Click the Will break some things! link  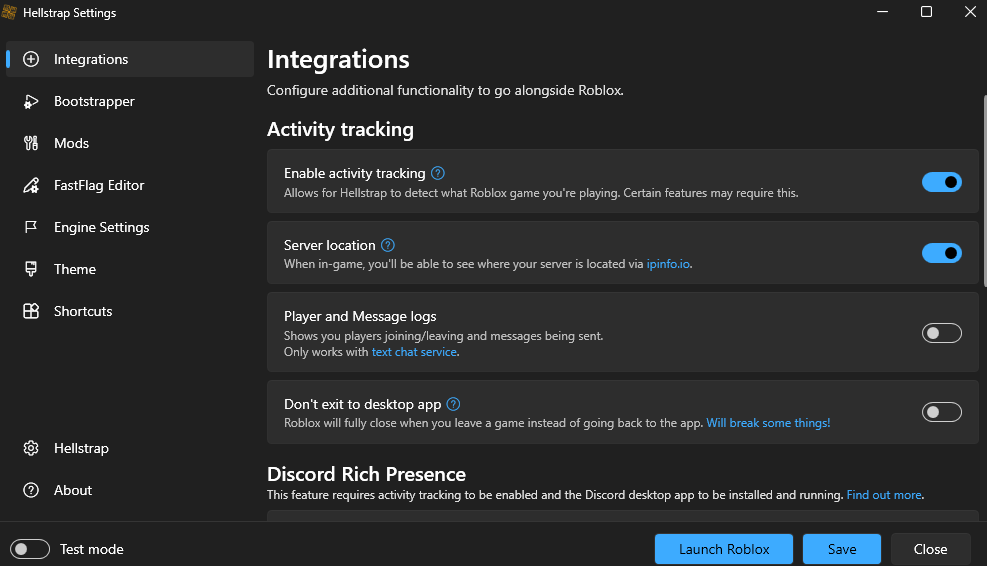[768, 423]
